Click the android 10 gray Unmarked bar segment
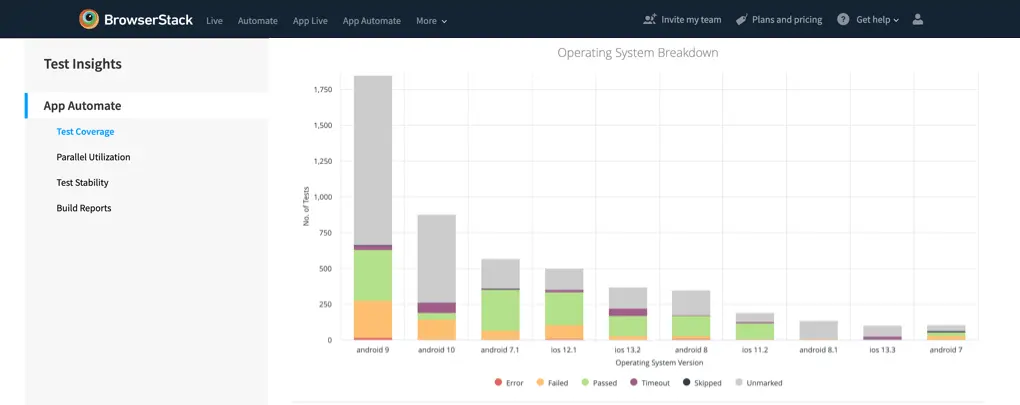The image size is (1020, 405). 436,258
